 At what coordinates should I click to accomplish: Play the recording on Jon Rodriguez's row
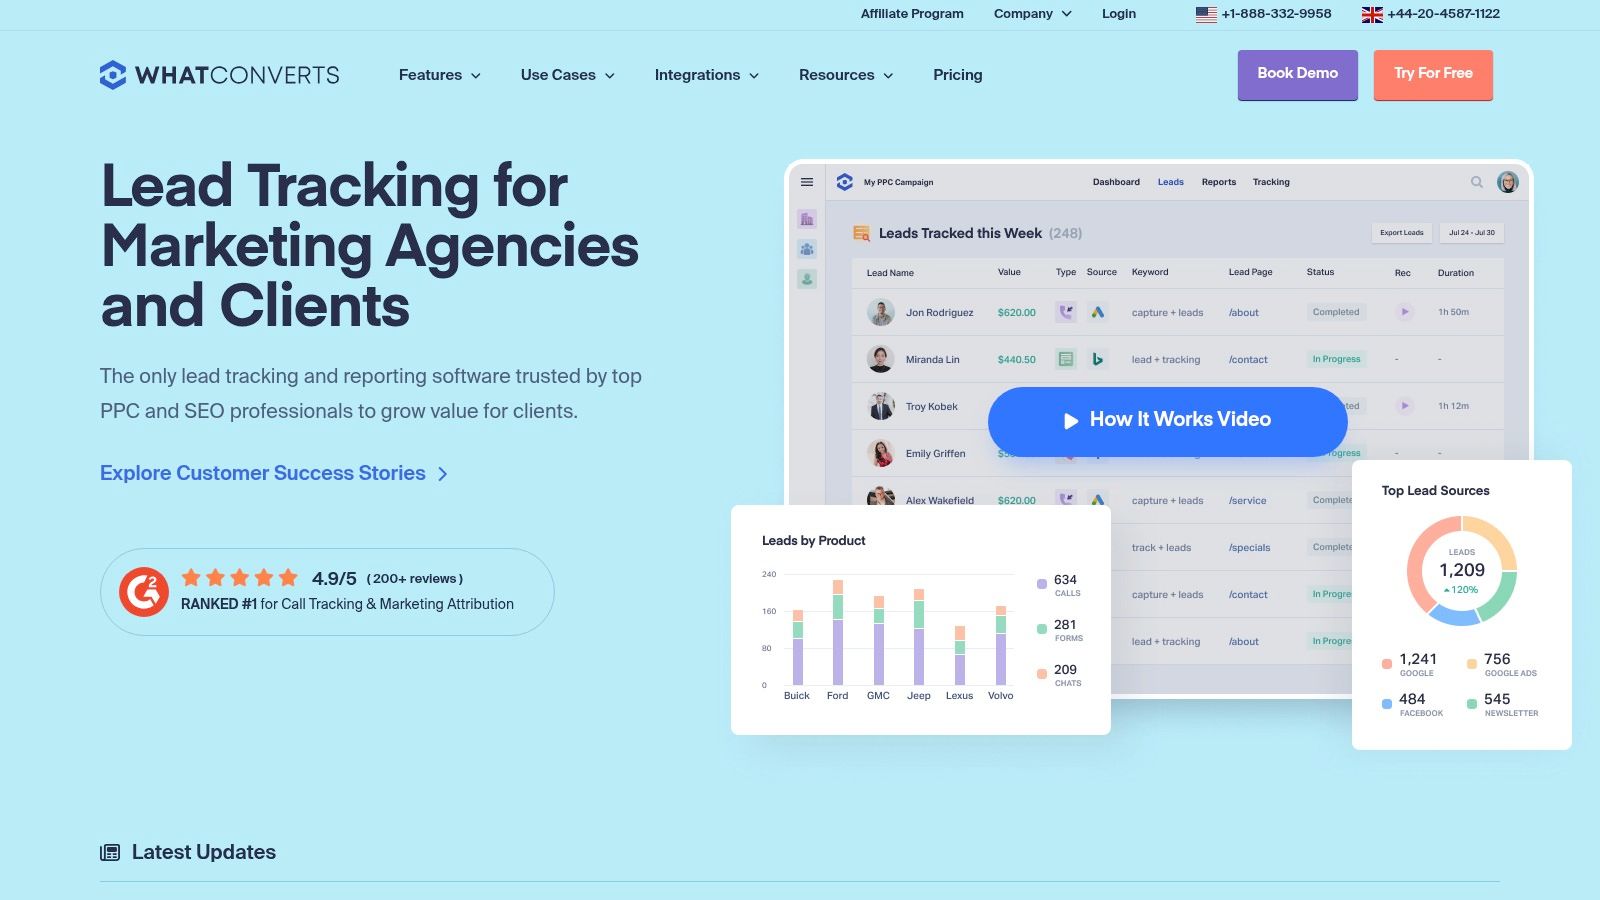click(1403, 312)
